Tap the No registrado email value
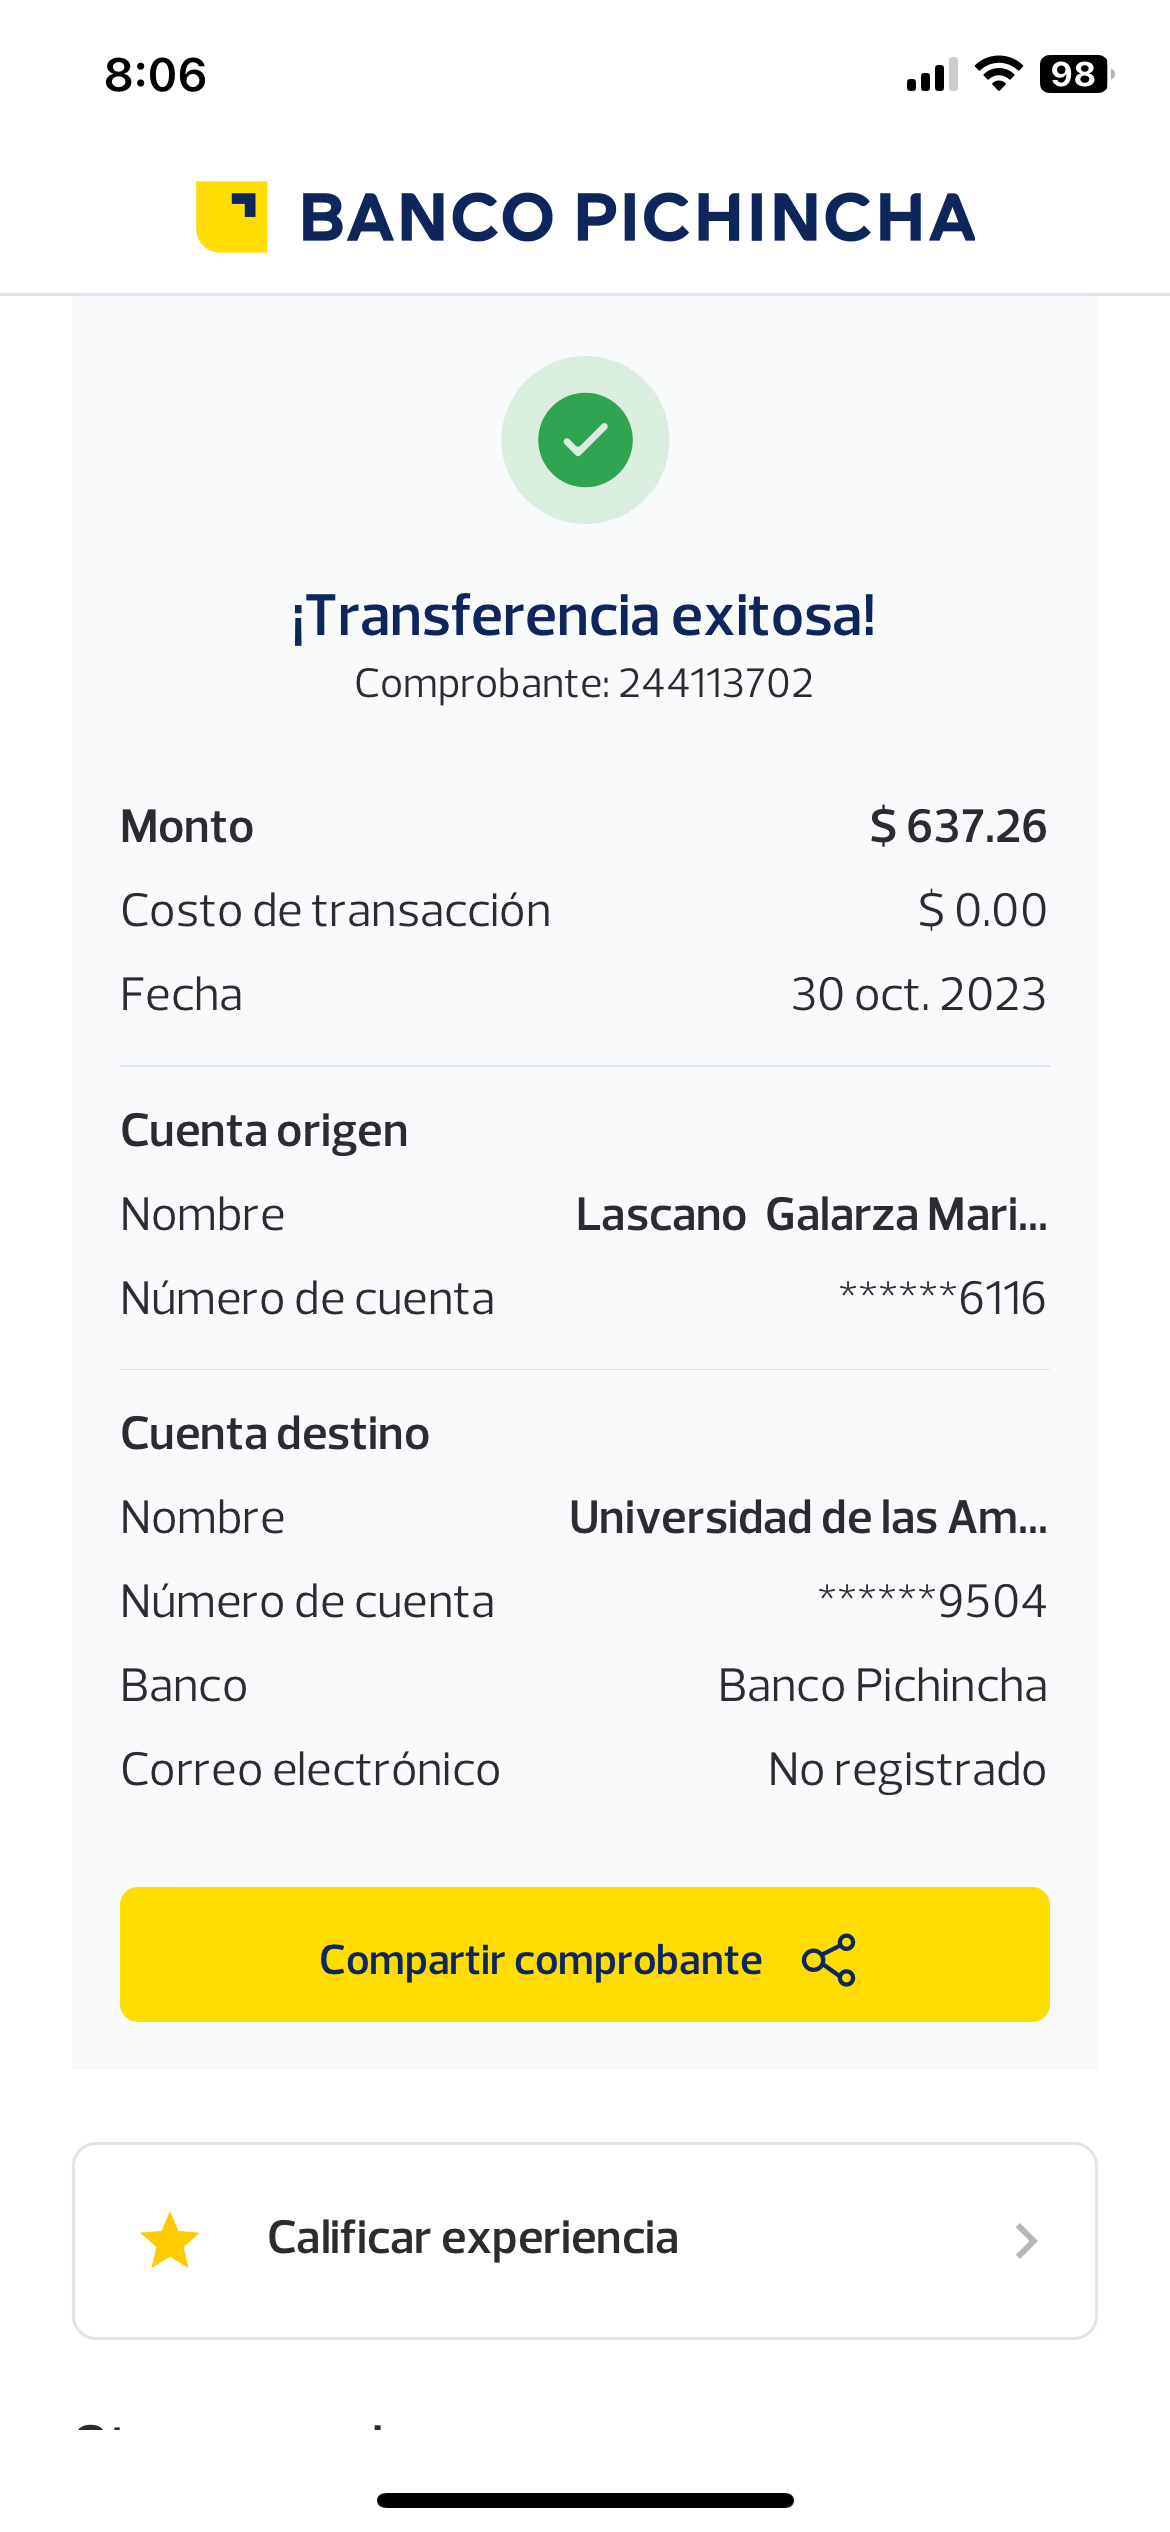This screenshot has width=1170, height=2532. [x=906, y=1770]
